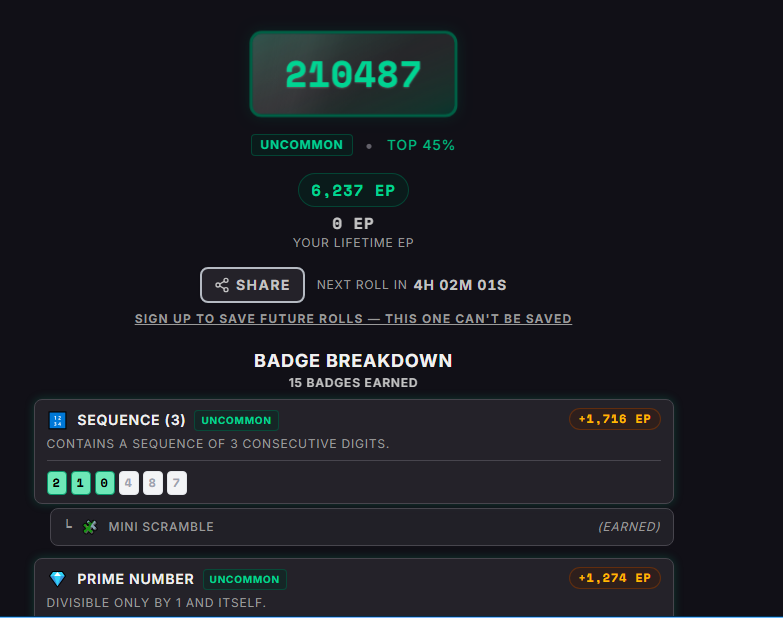Click the Uncommon rarity tag under the number

302,145
